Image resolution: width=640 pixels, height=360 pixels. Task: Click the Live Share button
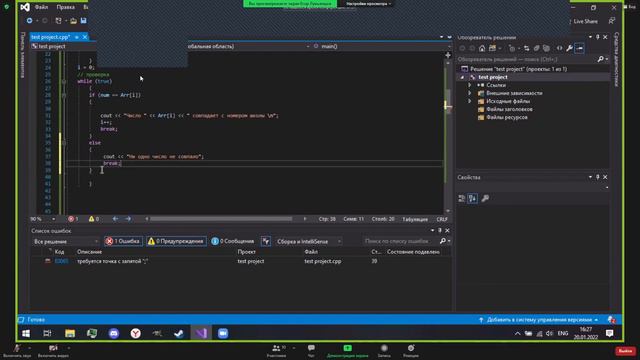tap(584, 21)
